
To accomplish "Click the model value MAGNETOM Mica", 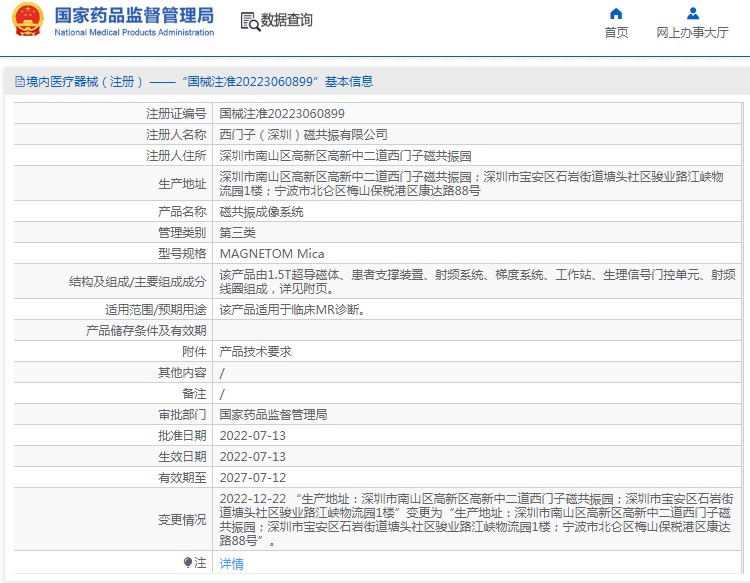I will click(x=271, y=253).
